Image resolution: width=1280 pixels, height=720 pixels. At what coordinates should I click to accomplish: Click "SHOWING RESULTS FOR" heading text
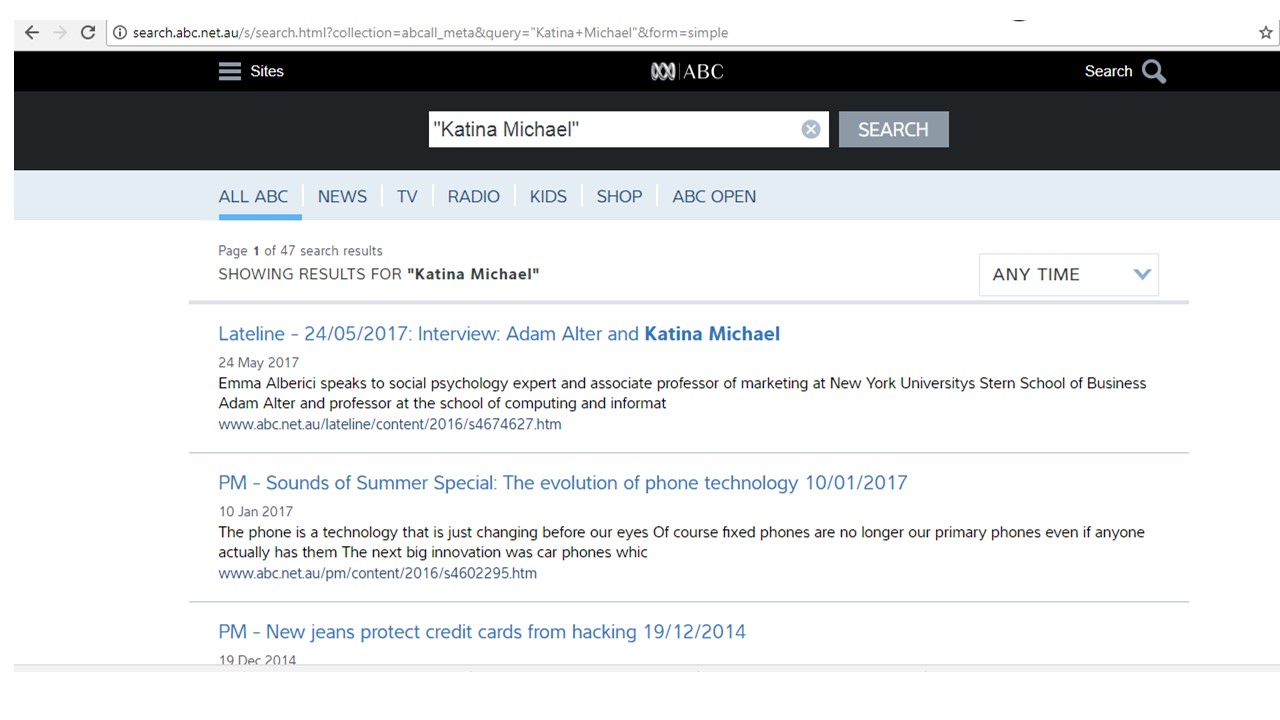[x=310, y=274]
